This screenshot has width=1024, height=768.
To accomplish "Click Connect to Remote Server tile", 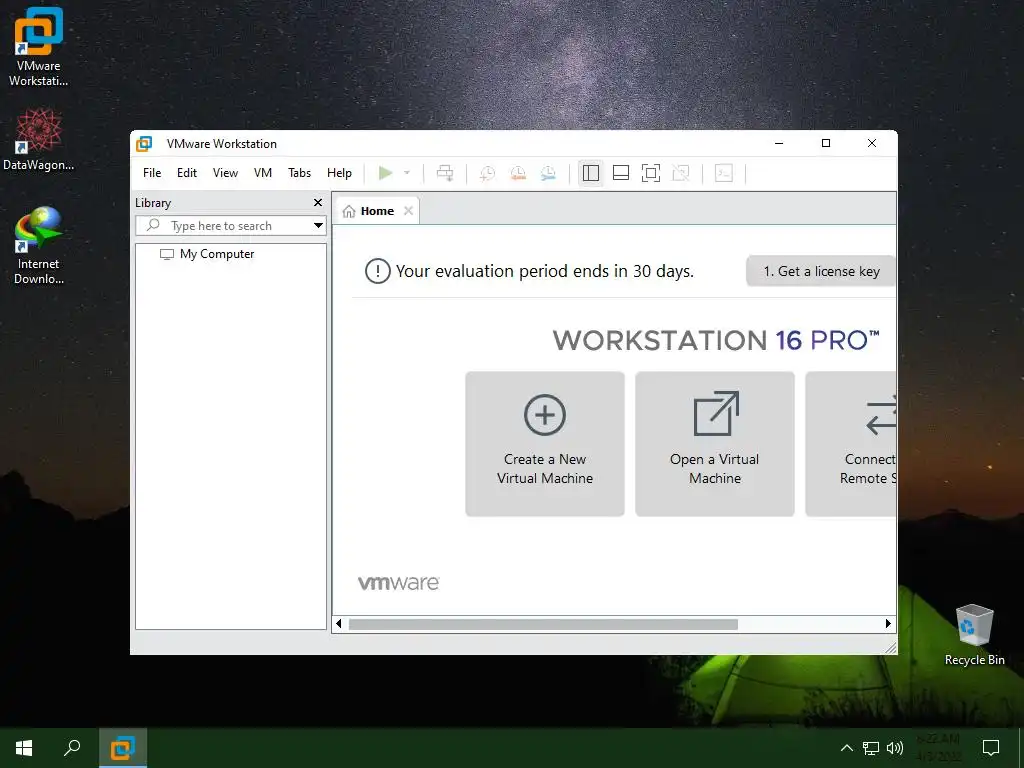I will pyautogui.click(x=850, y=444).
